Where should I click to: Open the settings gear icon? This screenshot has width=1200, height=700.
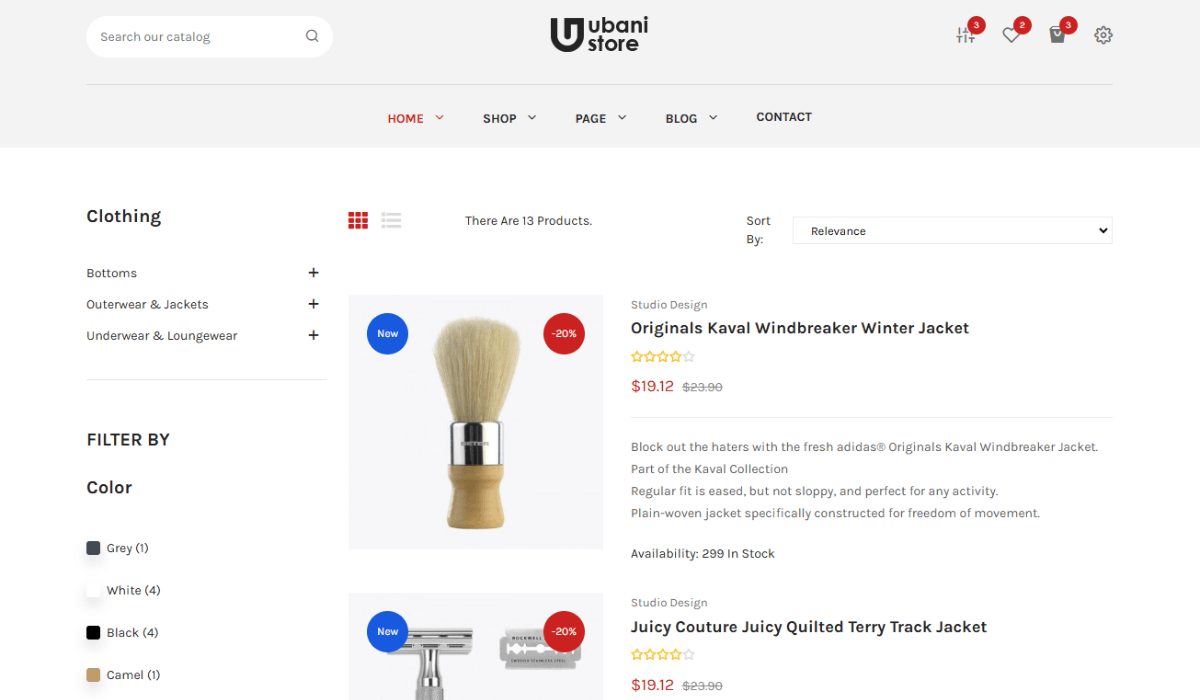click(x=1103, y=35)
